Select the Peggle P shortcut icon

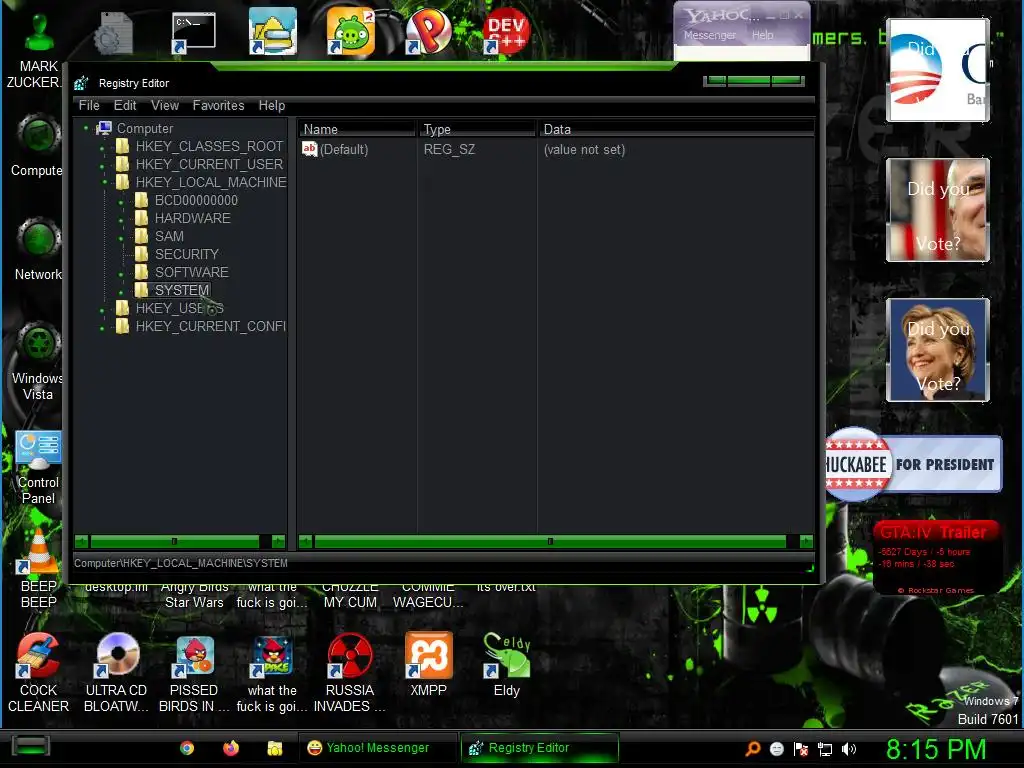(428, 31)
